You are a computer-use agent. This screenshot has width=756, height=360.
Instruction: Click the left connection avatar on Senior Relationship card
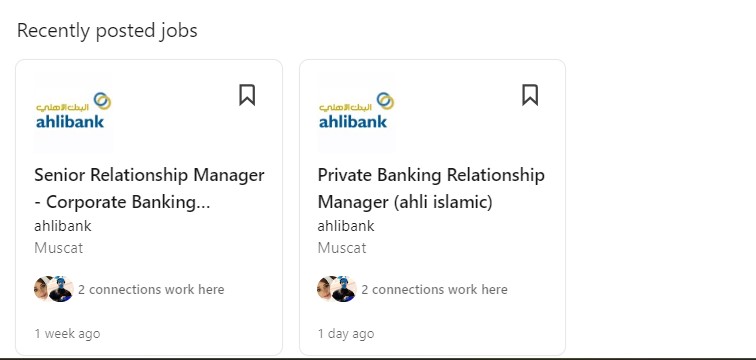(x=41, y=289)
